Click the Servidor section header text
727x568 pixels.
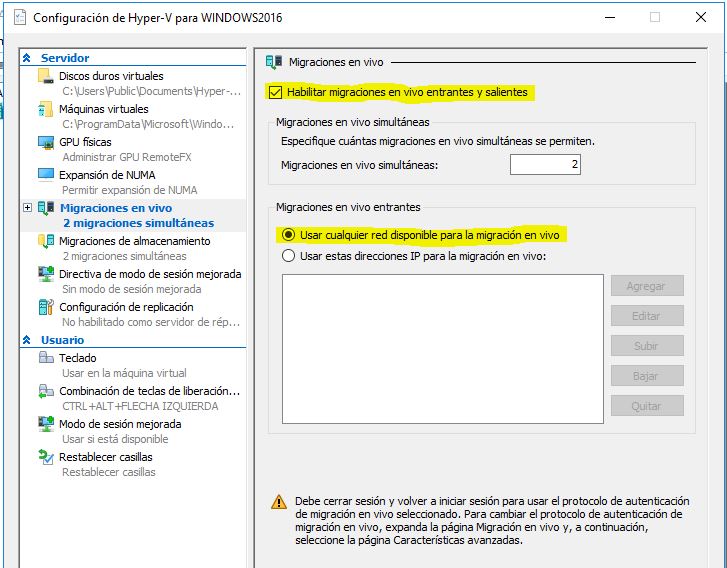65,58
